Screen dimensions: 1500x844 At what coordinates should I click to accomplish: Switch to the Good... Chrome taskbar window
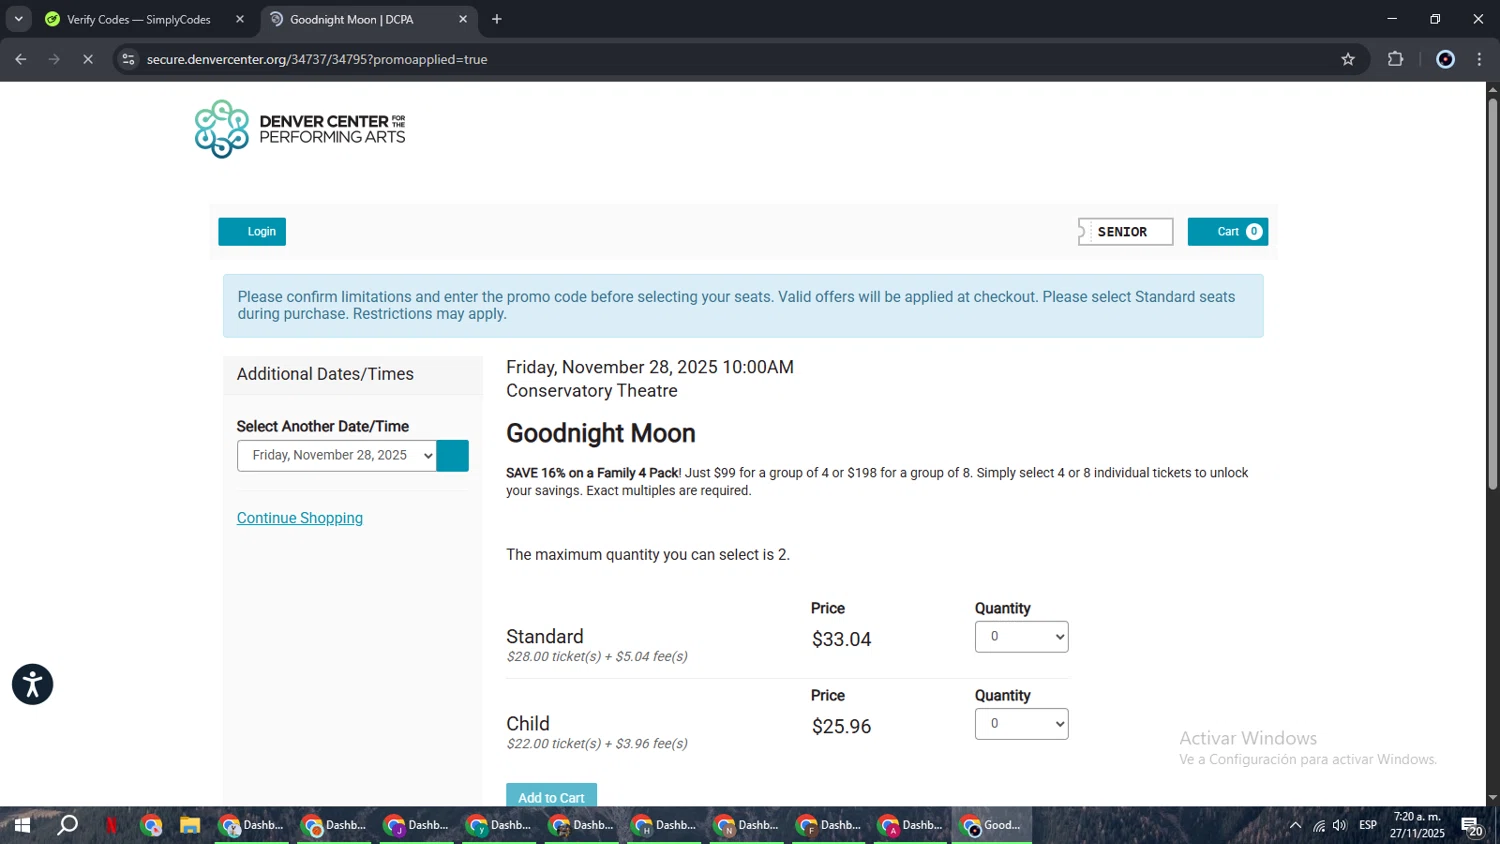tap(992, 826)
